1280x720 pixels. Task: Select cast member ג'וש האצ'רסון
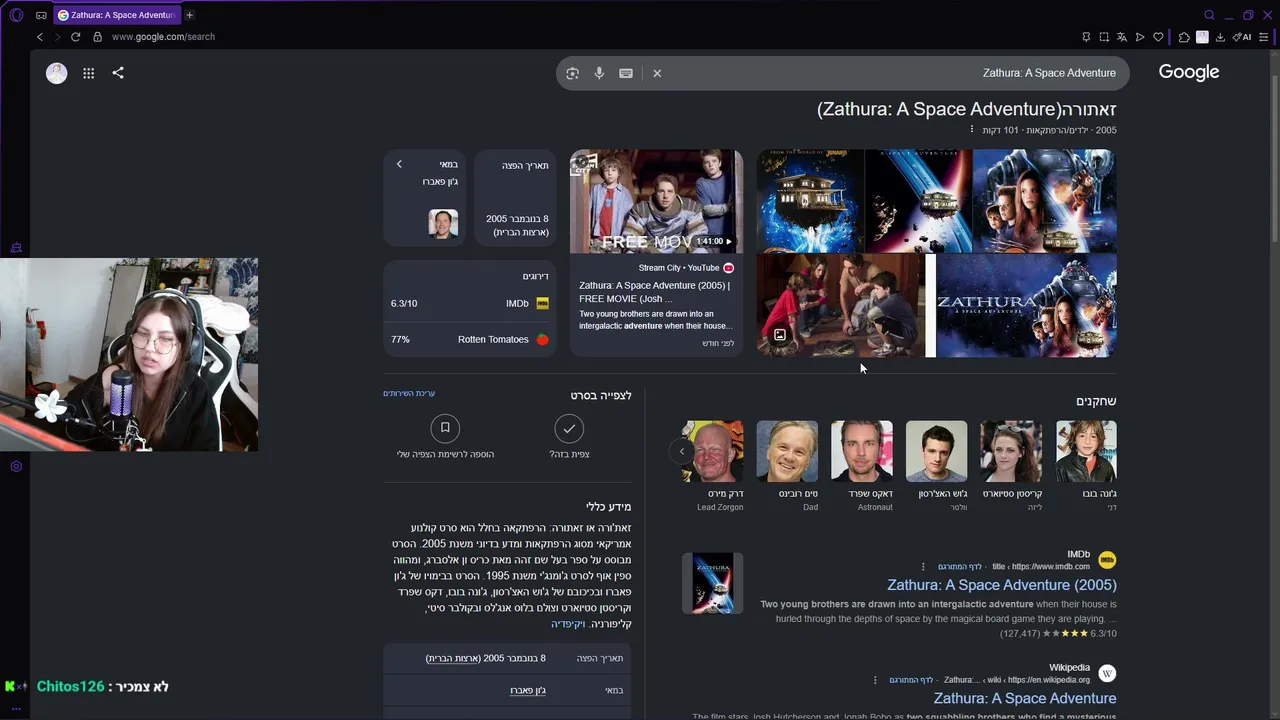click(936, 466)
